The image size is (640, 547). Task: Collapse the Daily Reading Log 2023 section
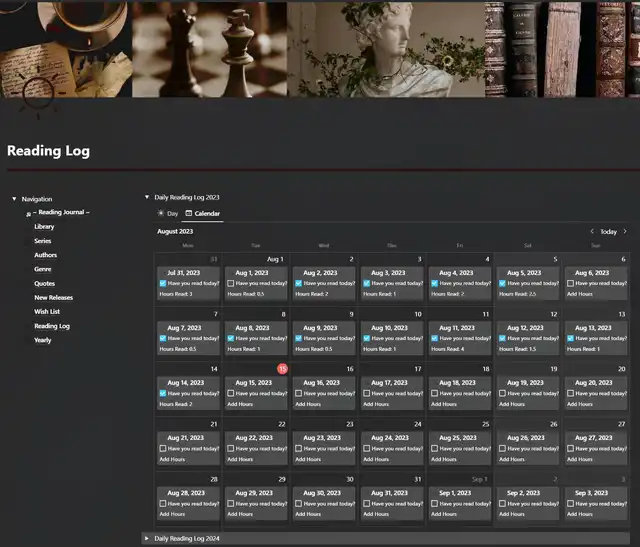click(x=147, y=198)
